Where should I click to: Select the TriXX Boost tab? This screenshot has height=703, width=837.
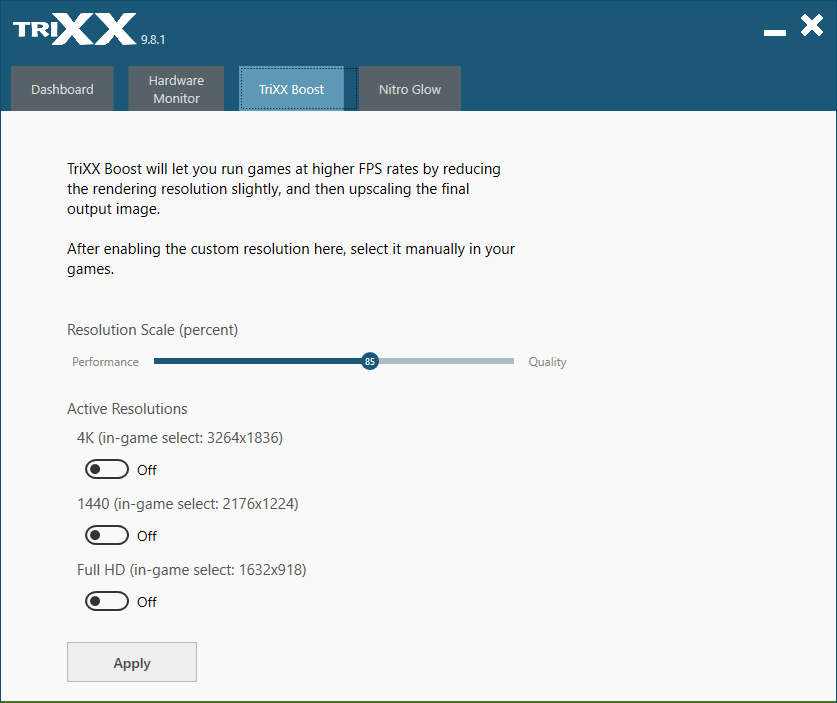[x=291, y=89]
